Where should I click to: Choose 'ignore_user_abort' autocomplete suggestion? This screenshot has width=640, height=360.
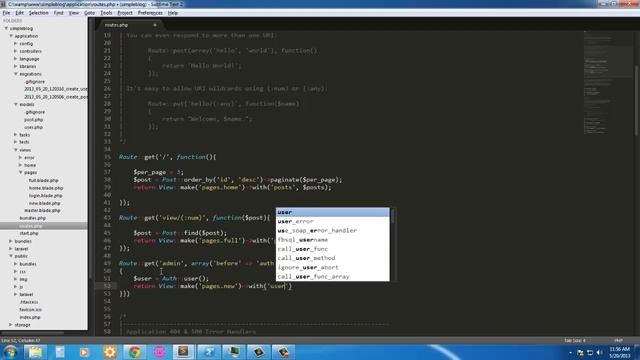coord(333,267)
